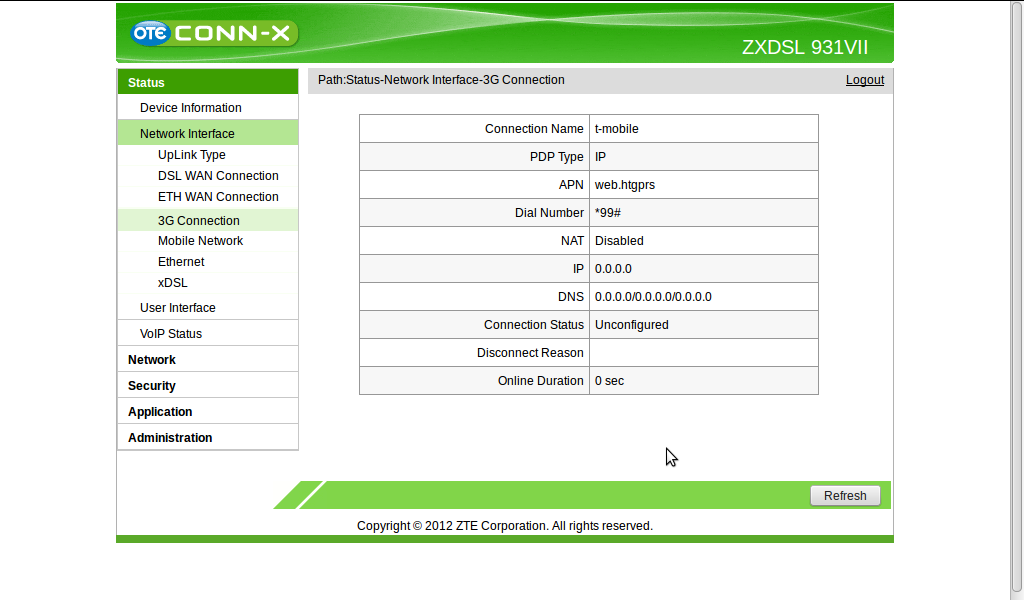Click the ZTE copyright notice

pyautogui.click(x=505, y=526)
